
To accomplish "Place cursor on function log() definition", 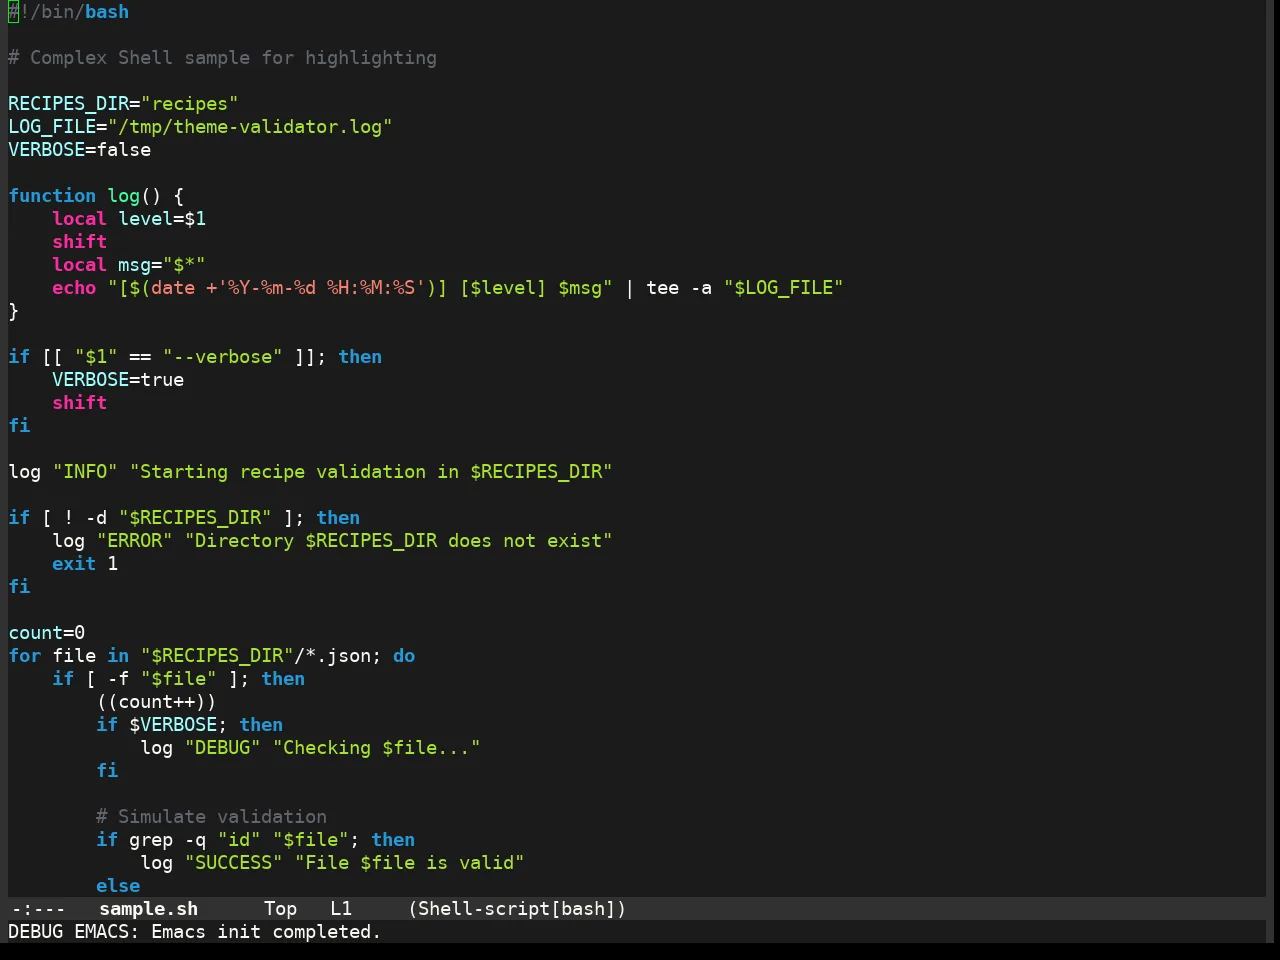I will 96,196.
